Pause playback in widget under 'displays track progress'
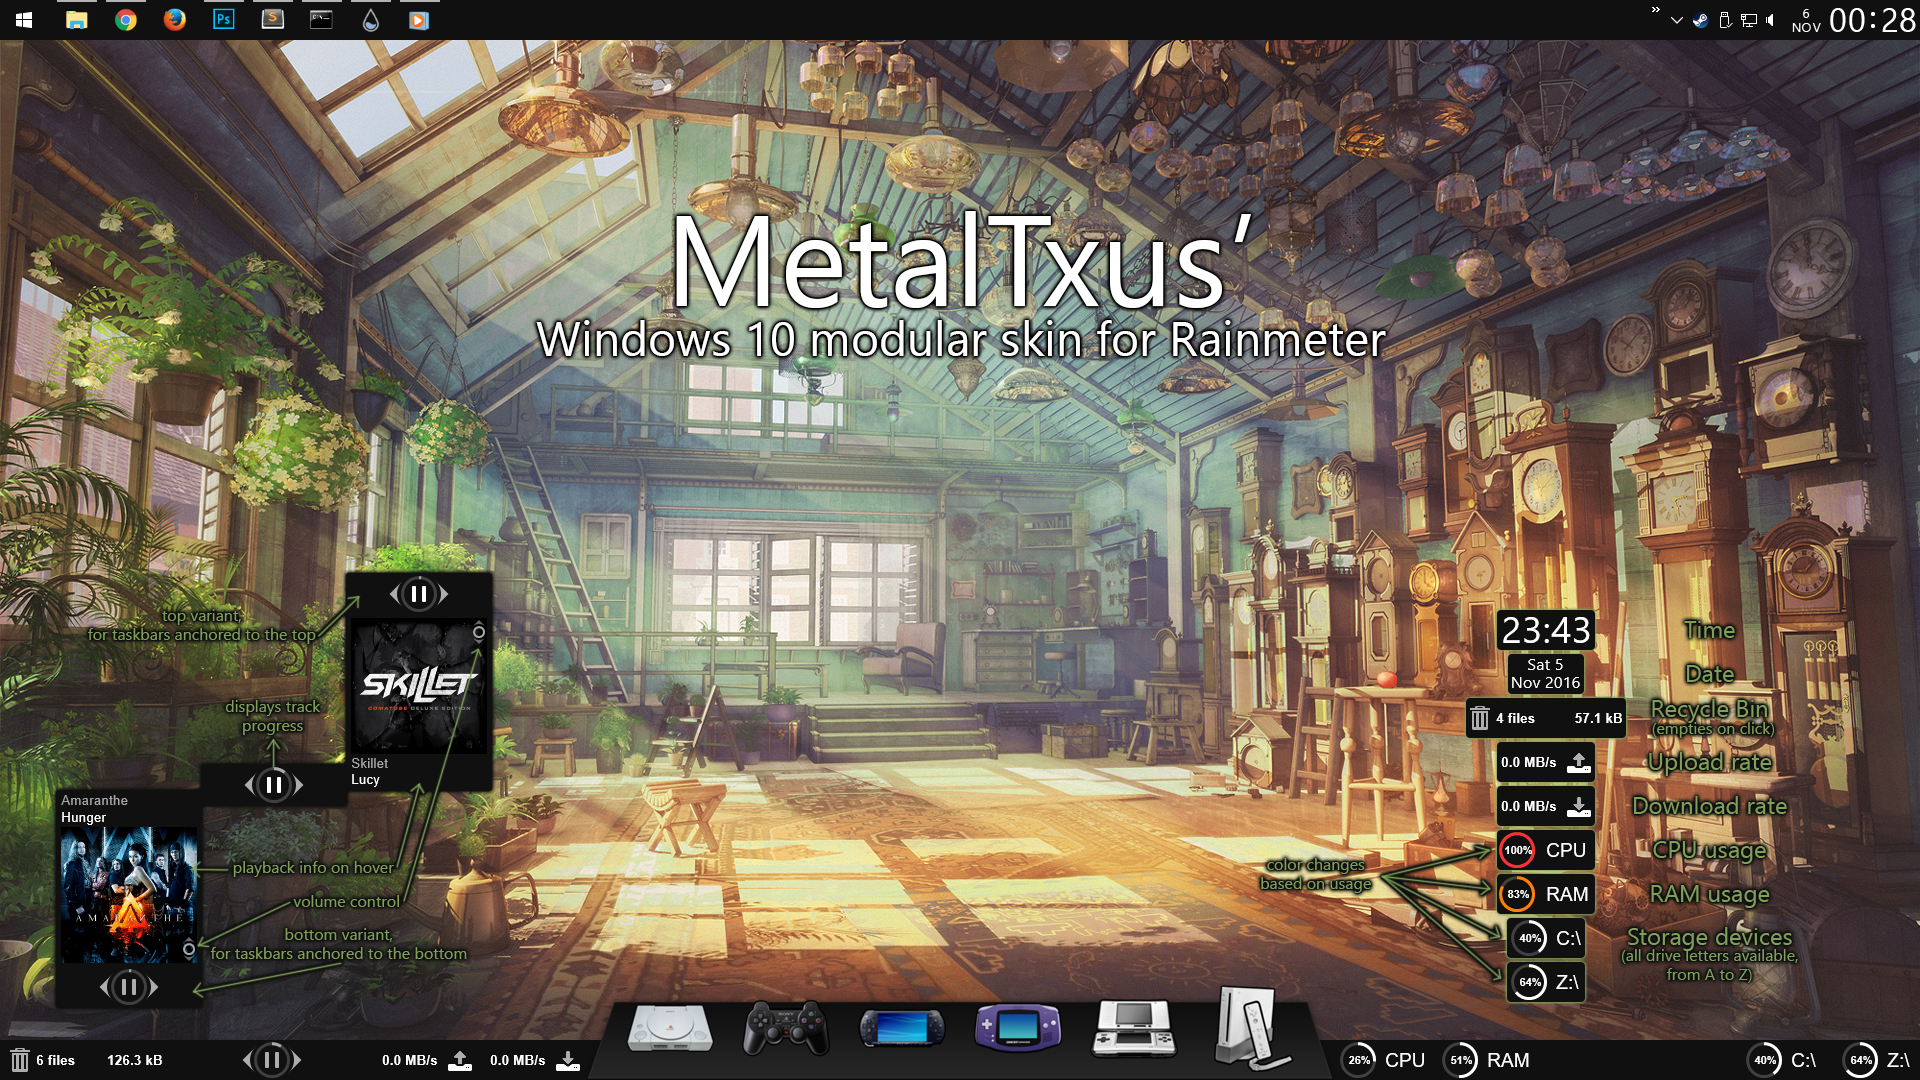Image resolution: width=1920 pixels, height=1080 pixels. pos(274,785)
